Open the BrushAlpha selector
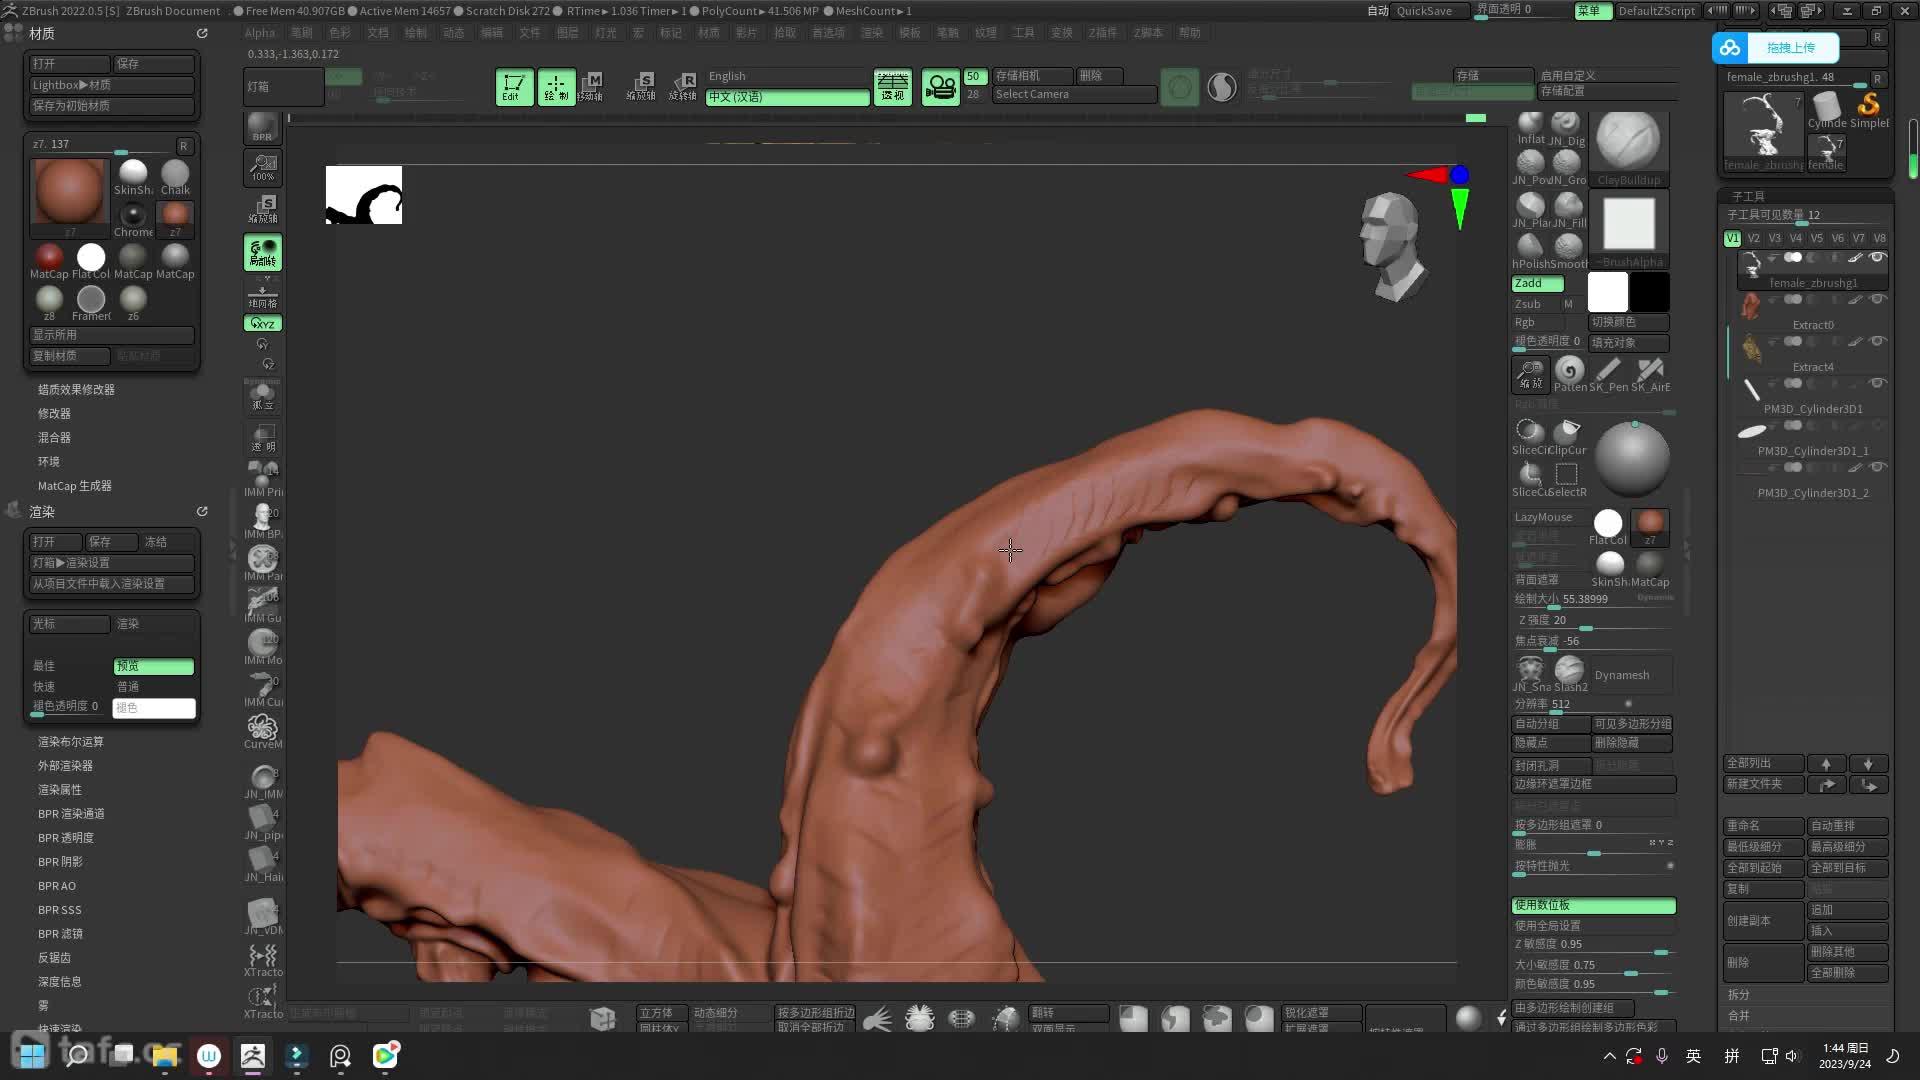 tap(1628, 228)
